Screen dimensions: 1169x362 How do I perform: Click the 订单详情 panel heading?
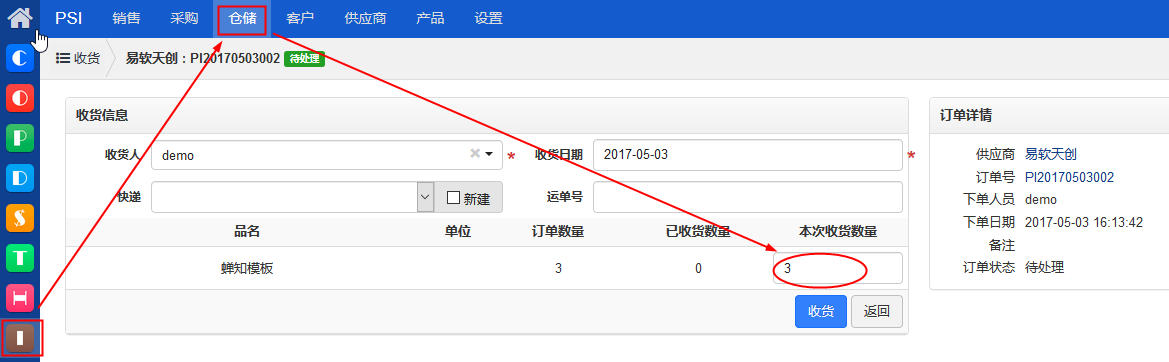[x=965, y=115]
